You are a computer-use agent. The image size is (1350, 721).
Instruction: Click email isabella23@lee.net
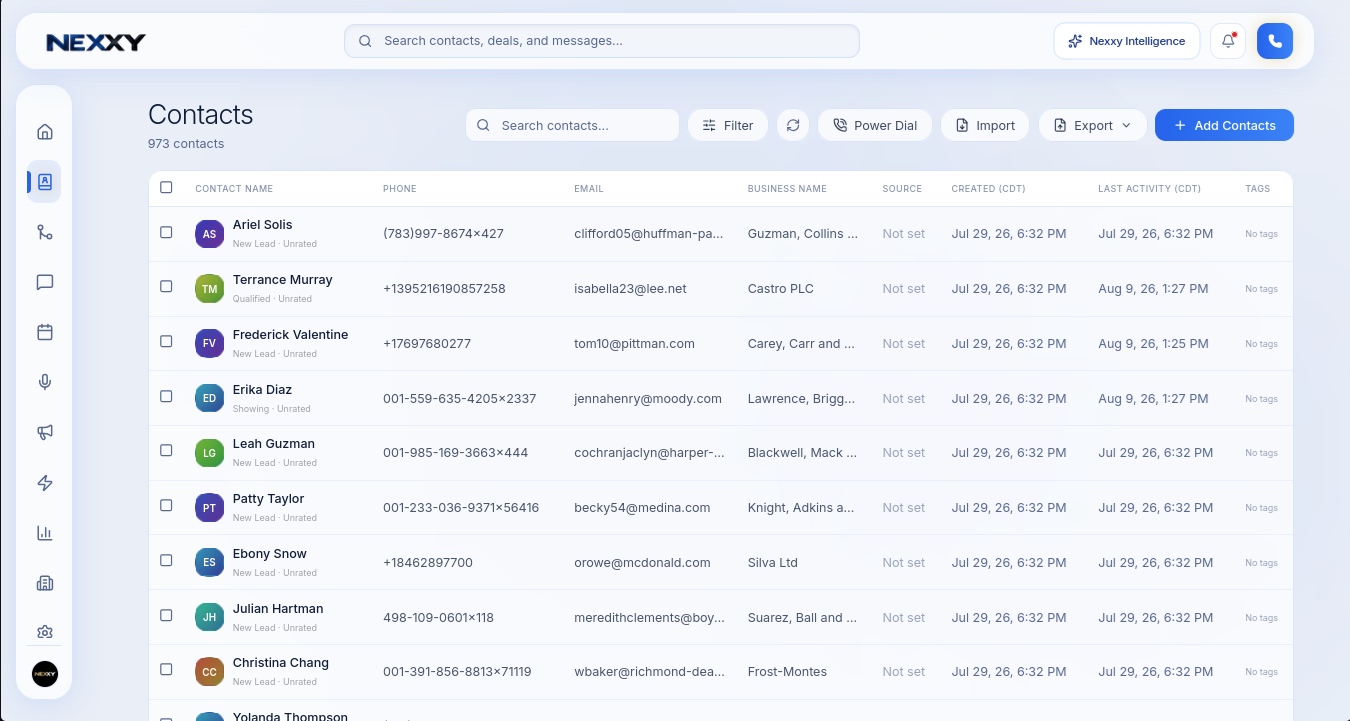[x=630, y=289]
